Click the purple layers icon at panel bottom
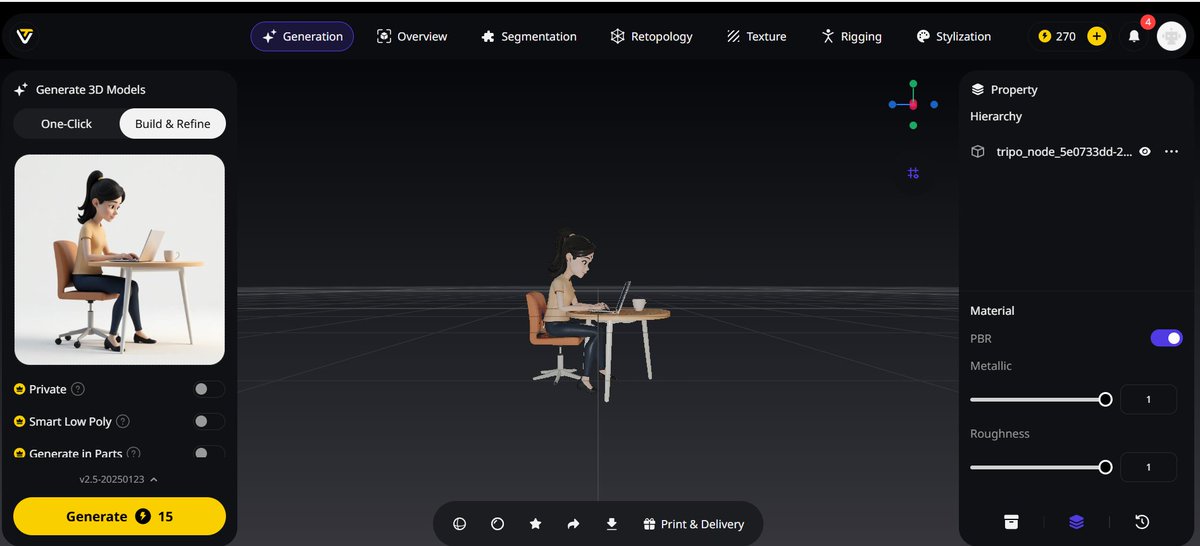This screenshot has height=546, width=1200. click(x=1076, y=522)
